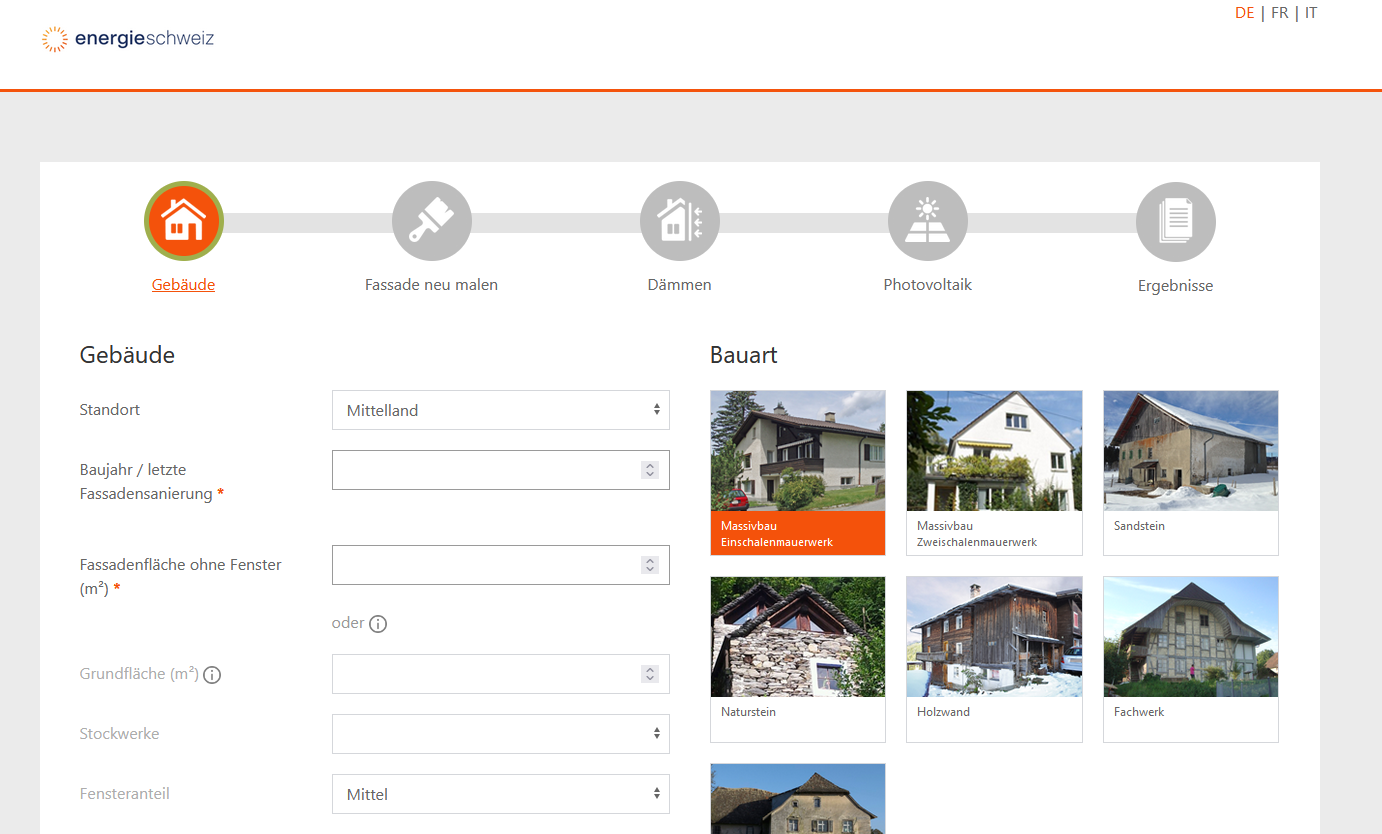Switch language to IT
The width and height of the screenshot is (1382, 834).
1311,13
